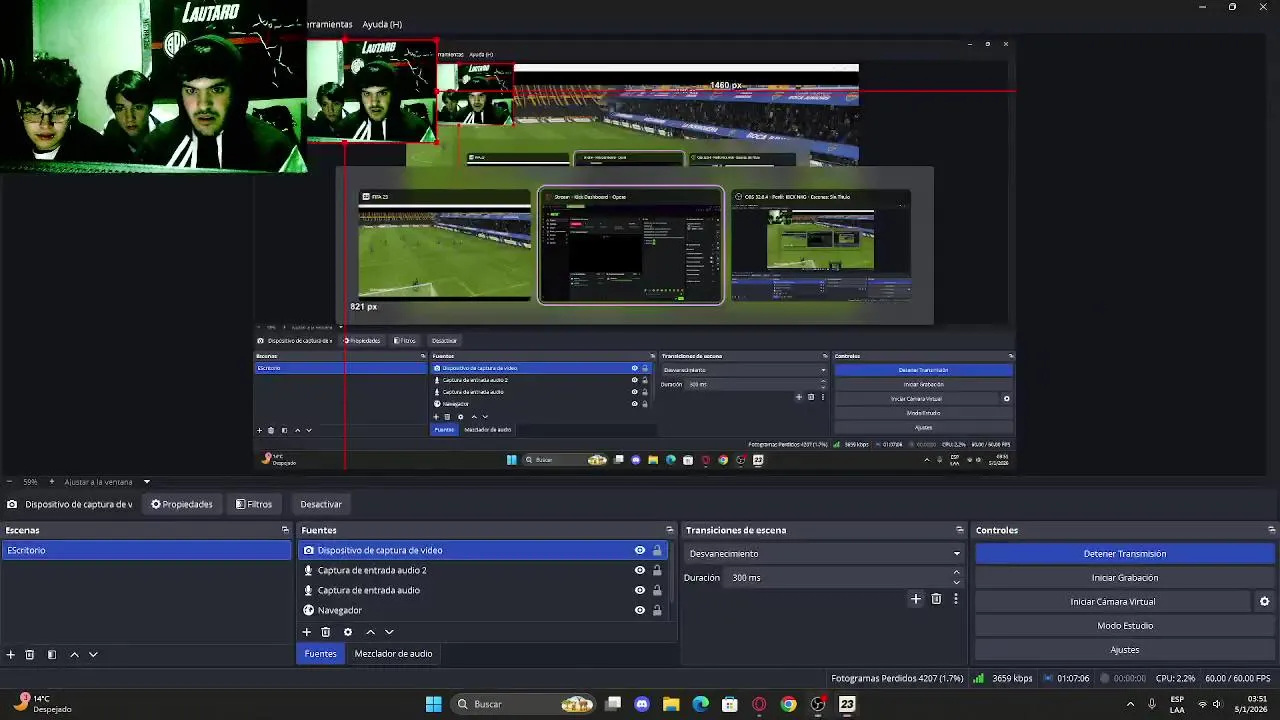
Task: Open Filtros for selected source
Action: [254, 504]
